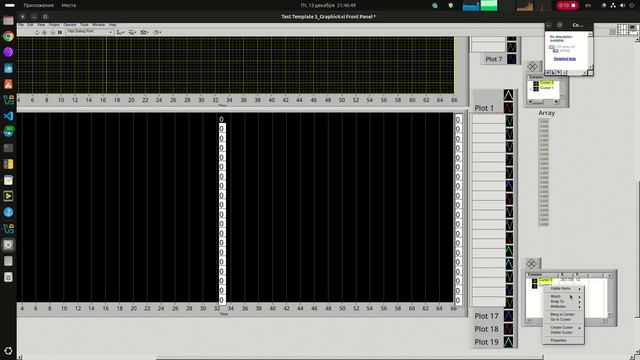Click the Pause toolbar button
Viewport: 640px width, 360px height.
pyautogui.click(x=60, y=32)
